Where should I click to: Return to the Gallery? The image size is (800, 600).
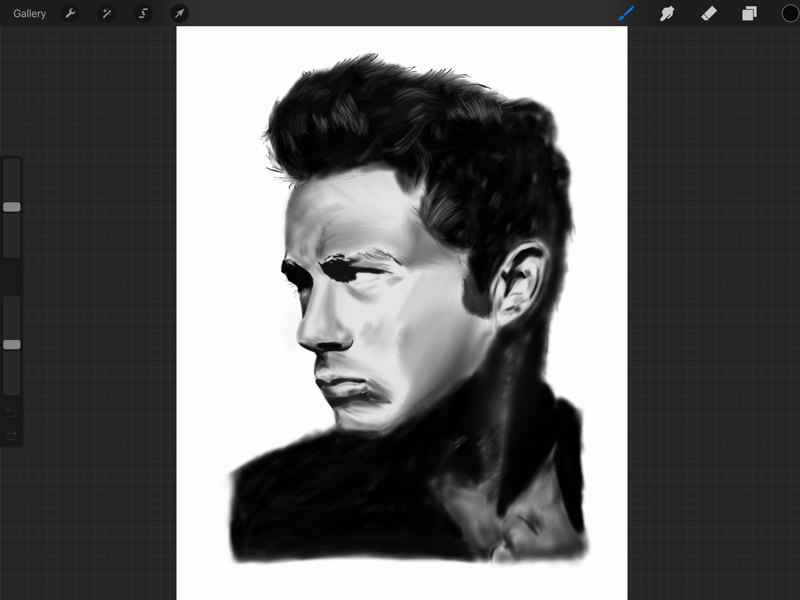30,14
